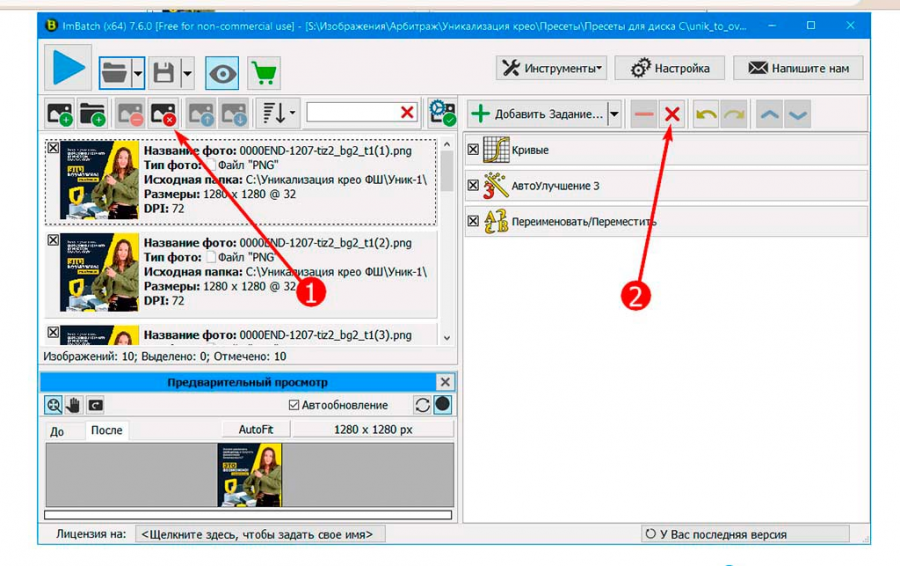Click the AutoFit button
The height and width of the screenshot is (566, 900).
click(256, 429)
